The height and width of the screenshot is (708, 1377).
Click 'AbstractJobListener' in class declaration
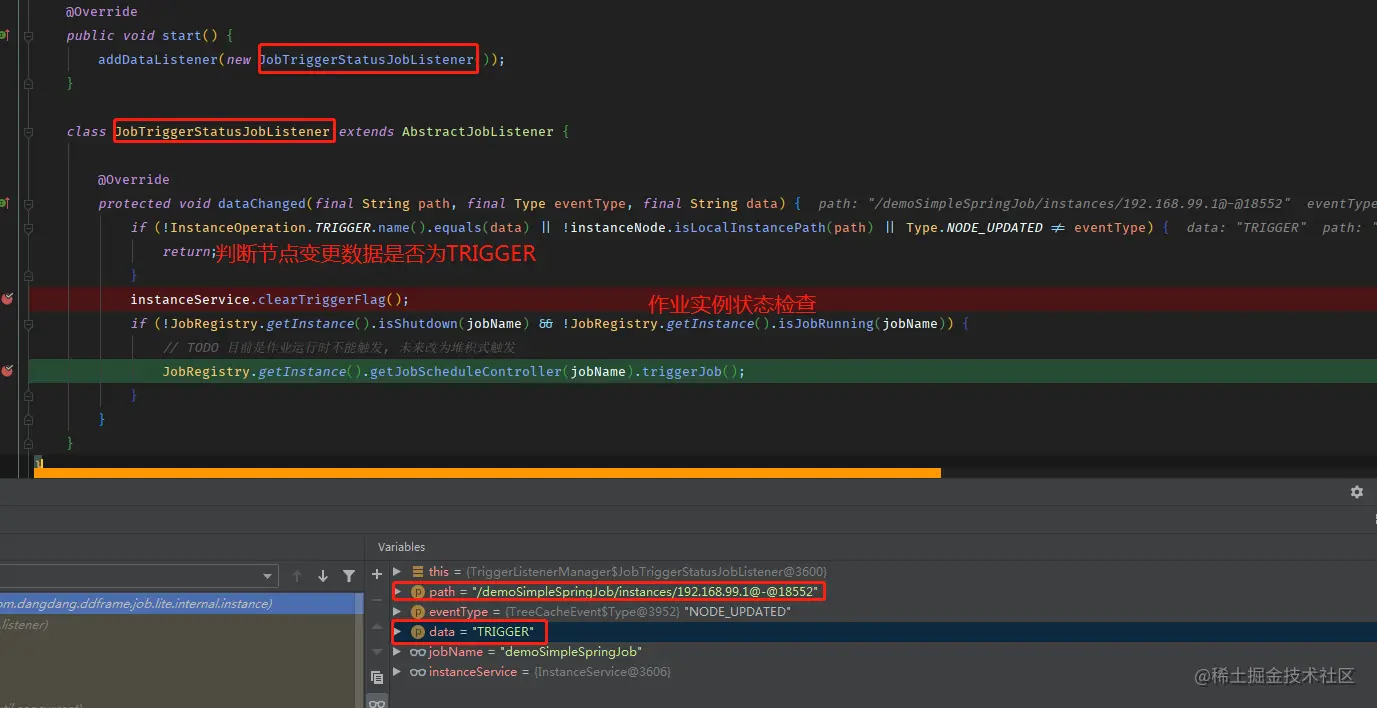pos(477,131)
